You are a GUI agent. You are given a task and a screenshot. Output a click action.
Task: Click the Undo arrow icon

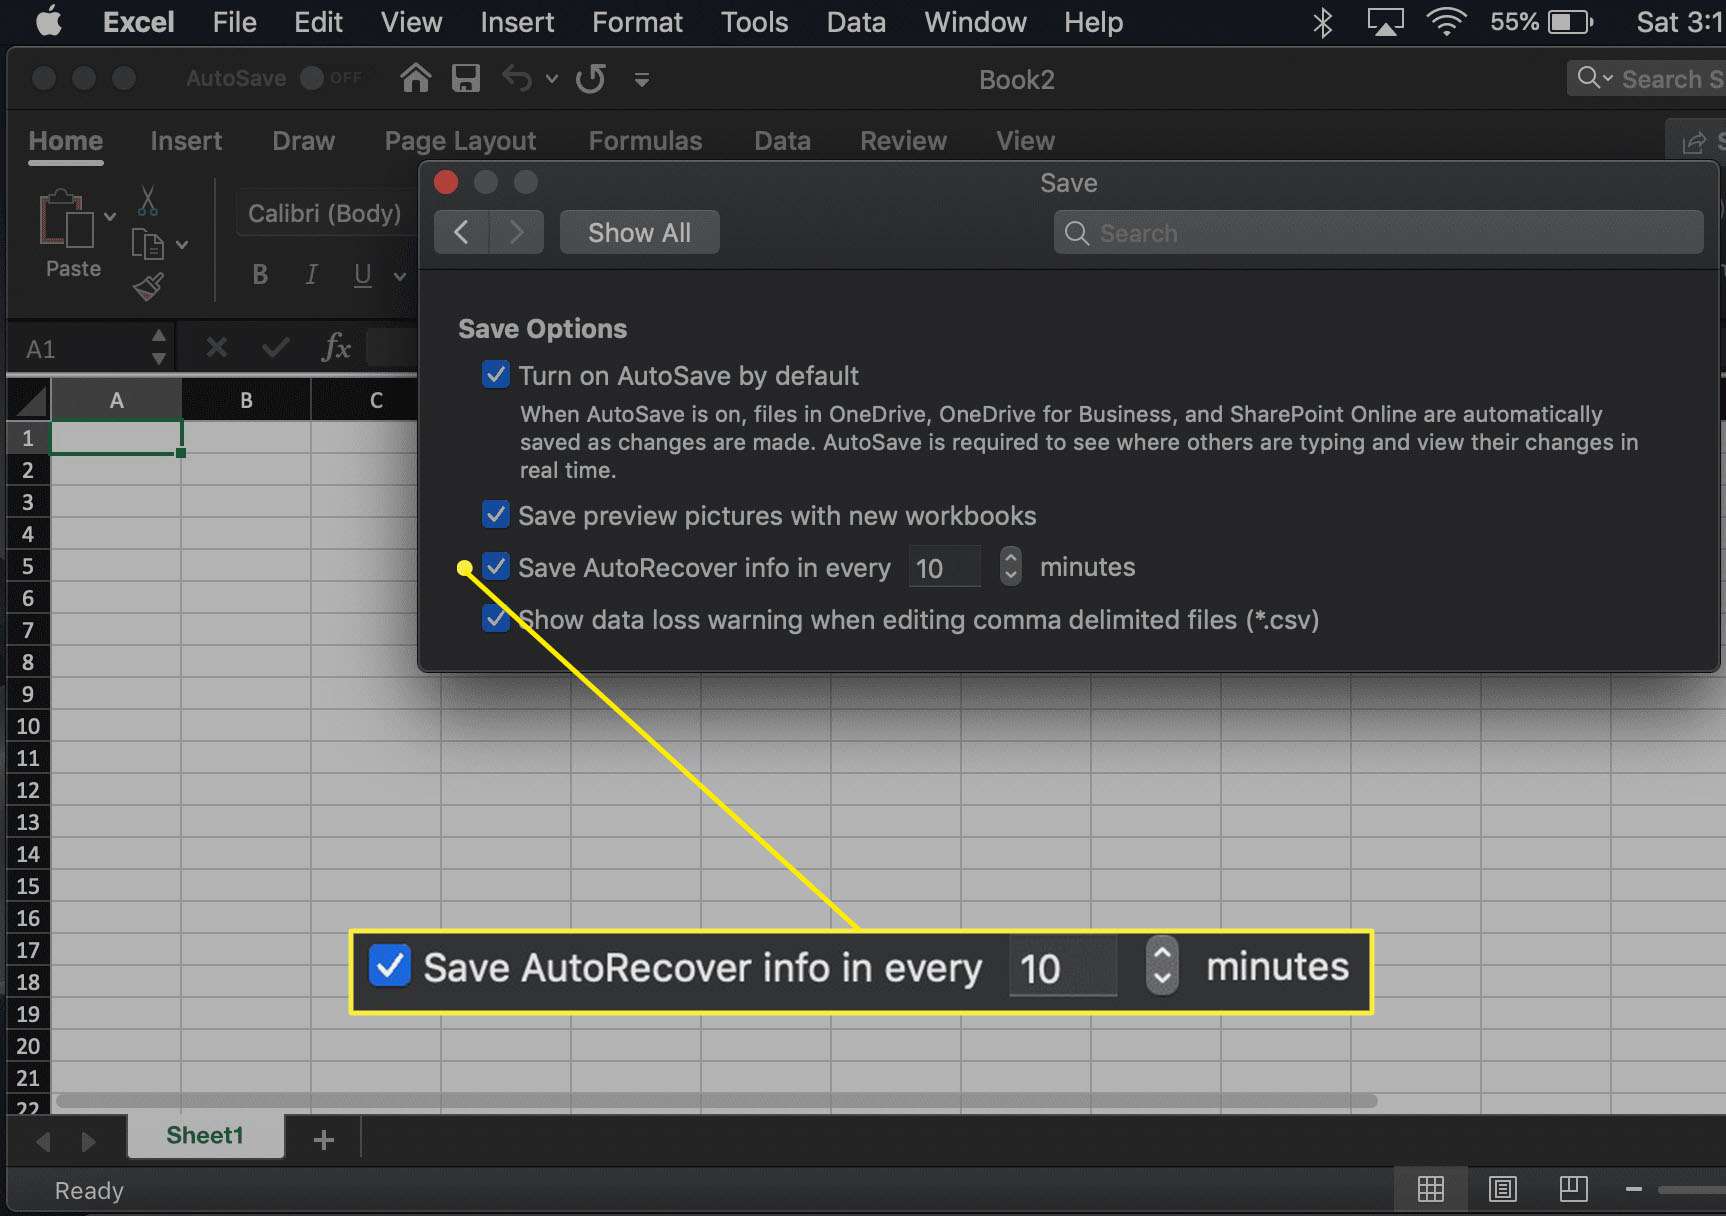tap(517, 78)
